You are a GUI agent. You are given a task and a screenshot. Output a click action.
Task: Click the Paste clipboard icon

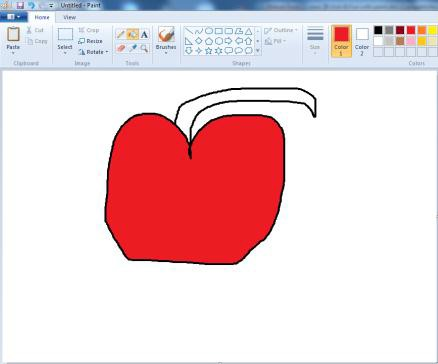coord(13,34)
